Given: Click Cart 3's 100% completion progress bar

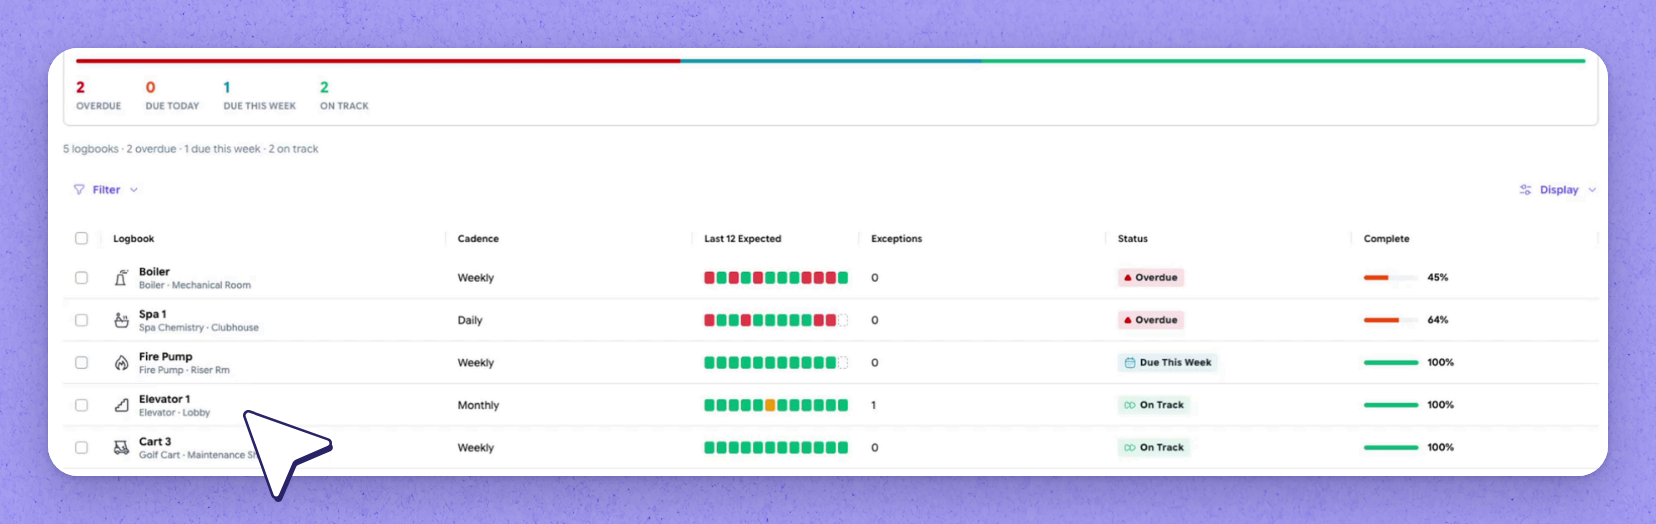Looking at the screenshot, I should point(1391,448).
